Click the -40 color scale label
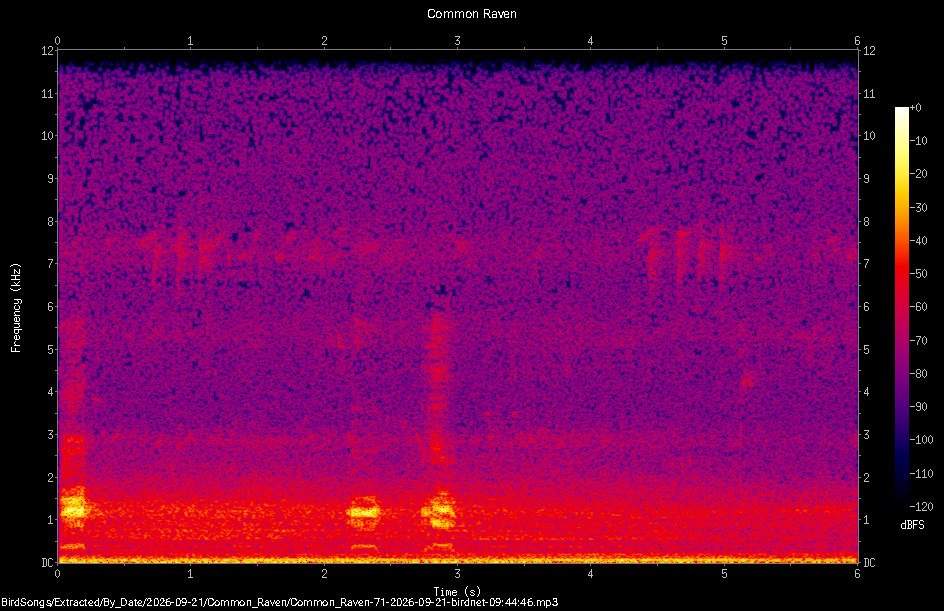Screen dimensions: 944x611 tap(918, 241)
